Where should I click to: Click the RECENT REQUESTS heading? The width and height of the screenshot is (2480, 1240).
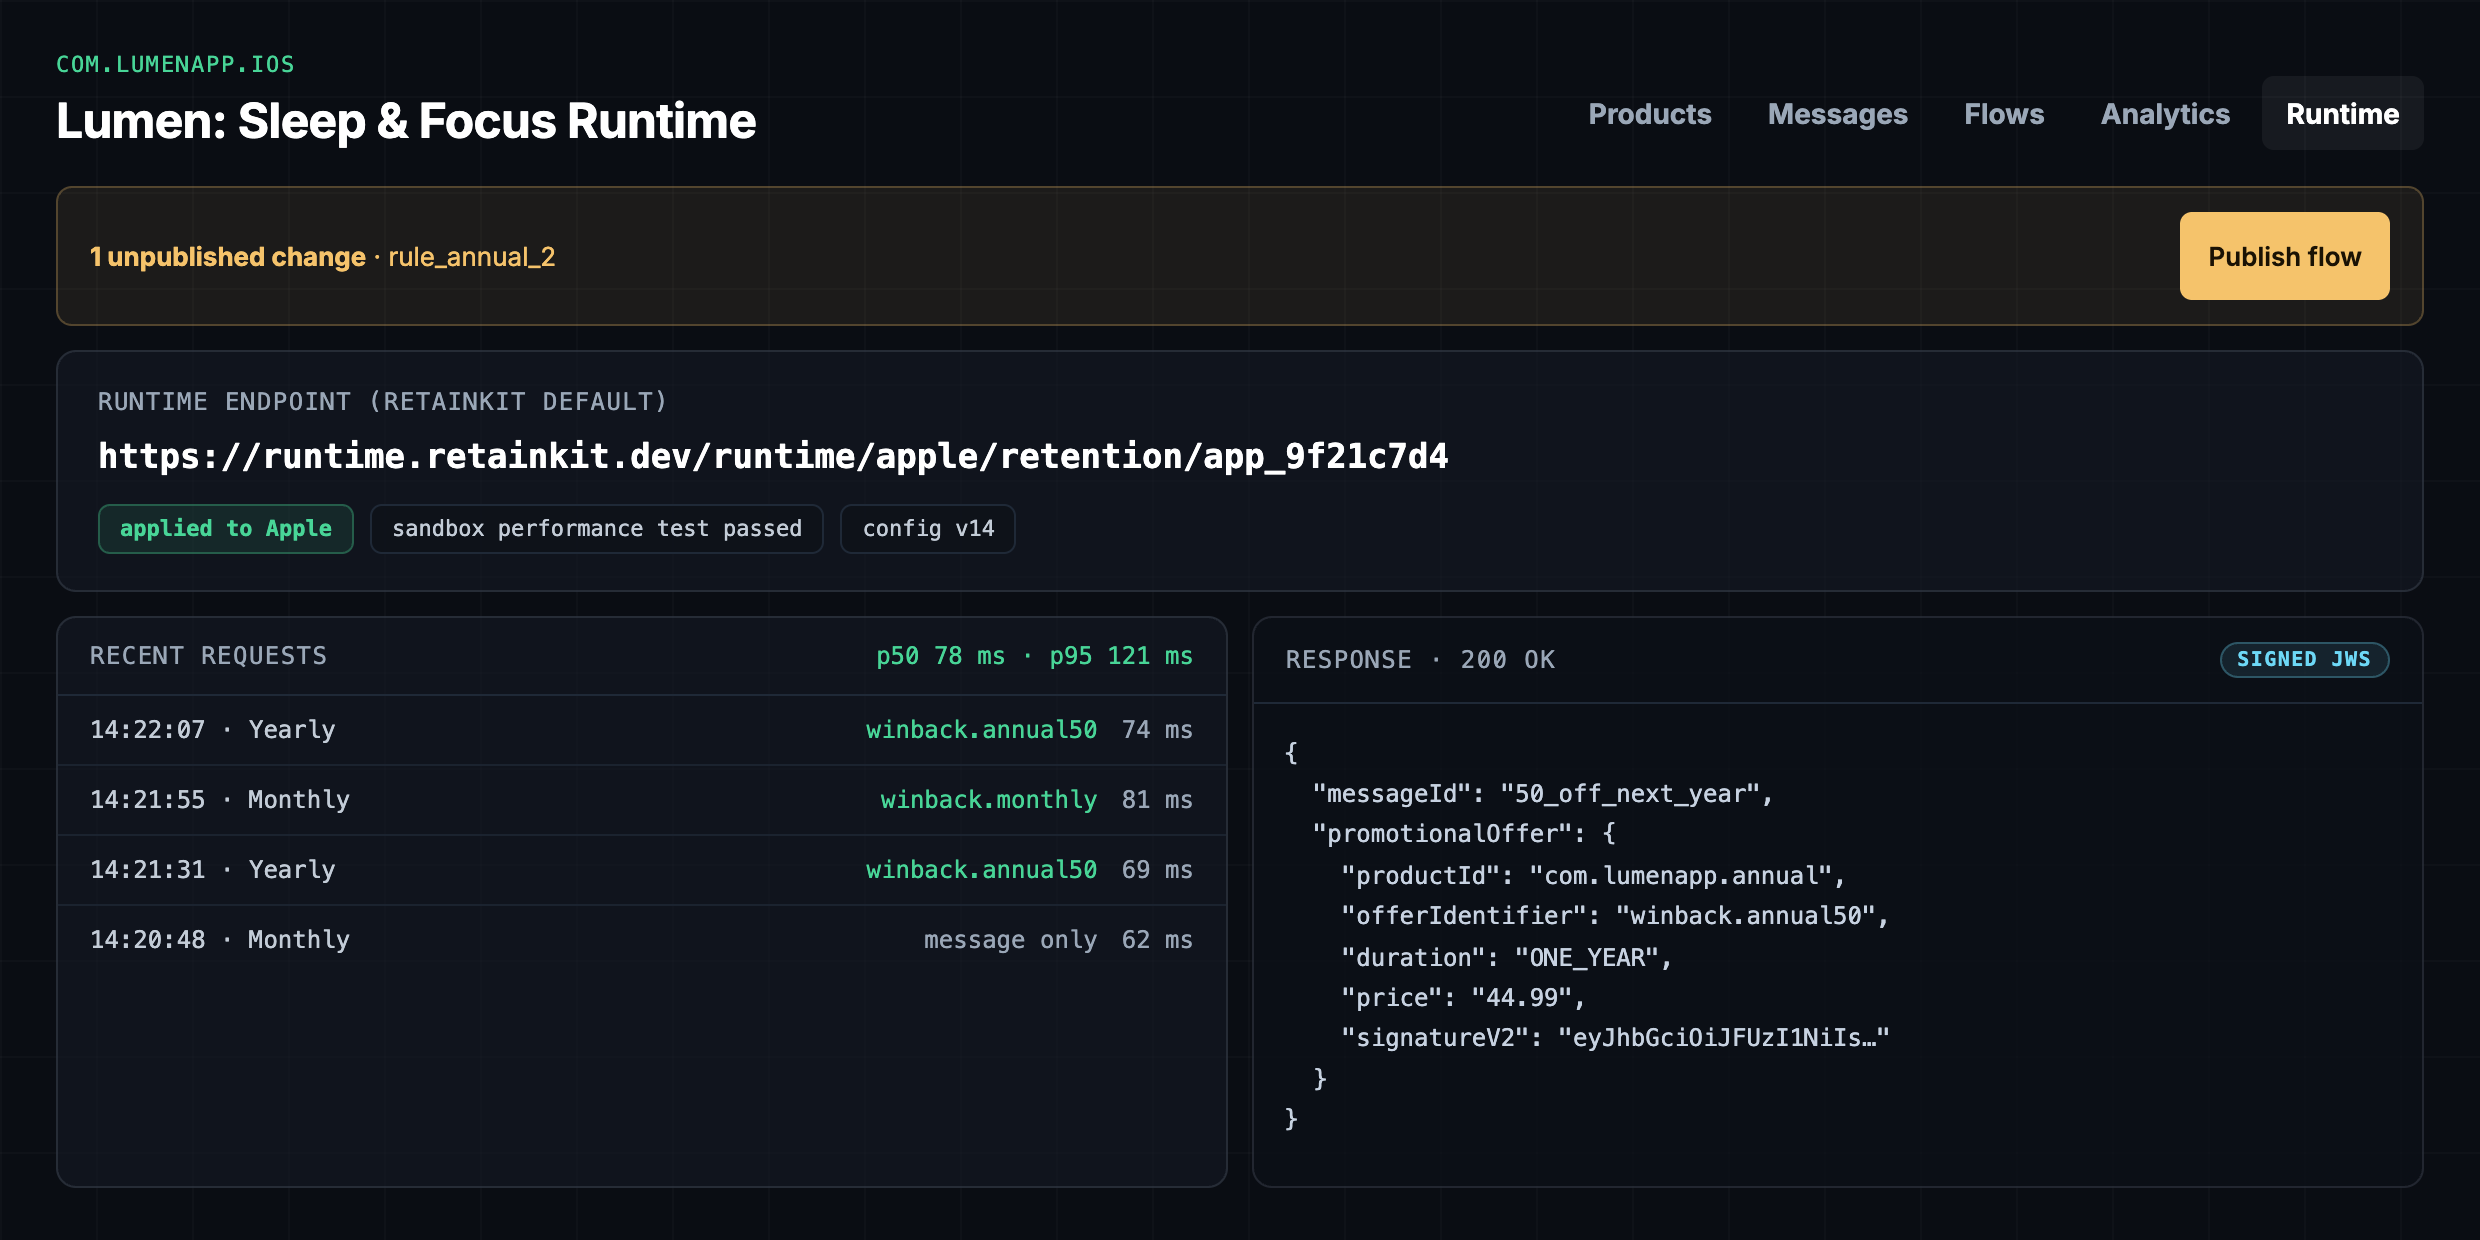pos(208,656)
